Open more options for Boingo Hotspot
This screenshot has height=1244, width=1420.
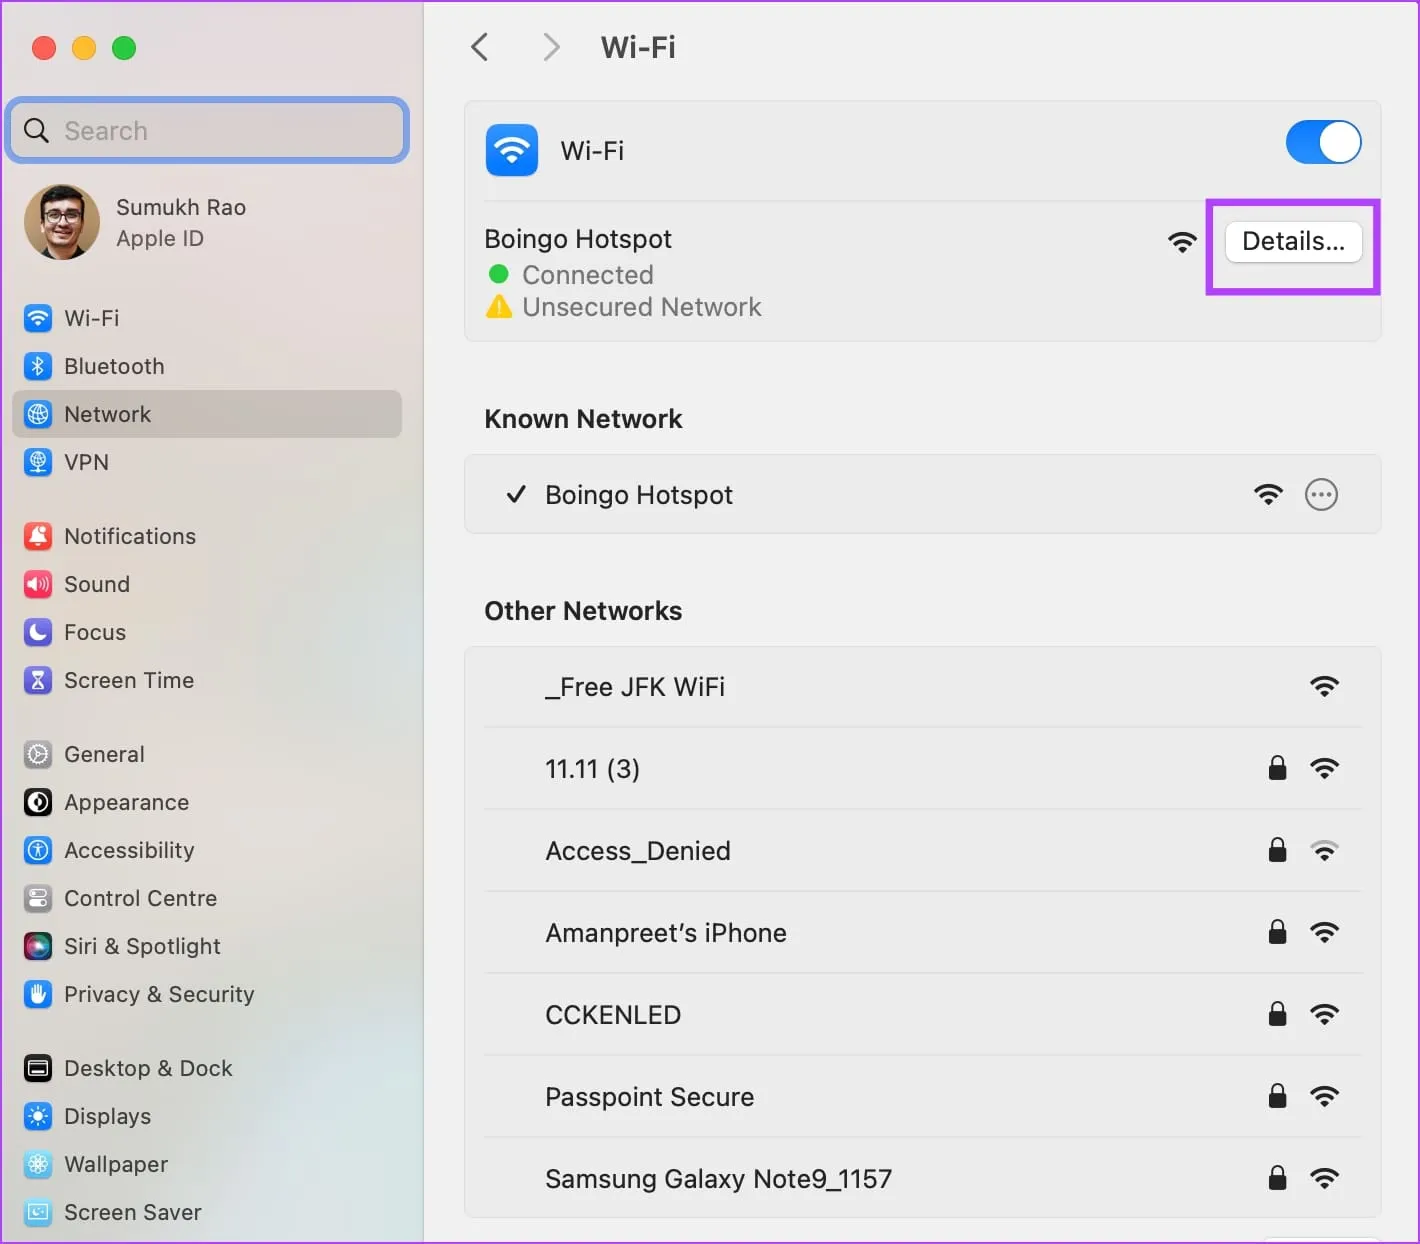(1321, 495)
